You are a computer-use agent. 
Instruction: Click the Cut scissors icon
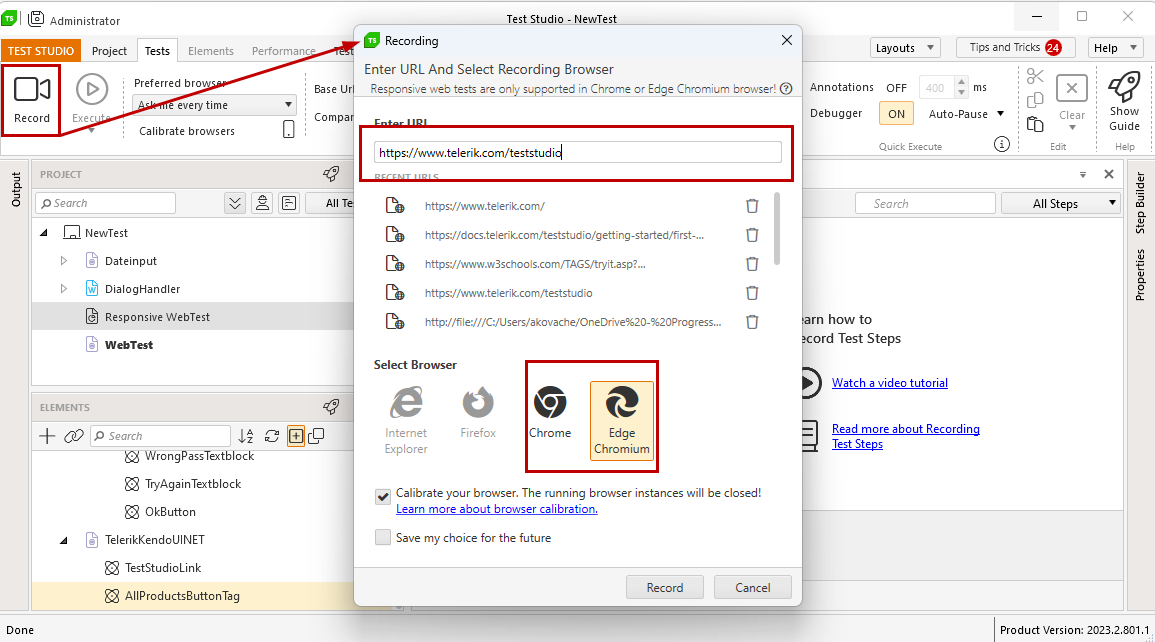(1035, 76)
